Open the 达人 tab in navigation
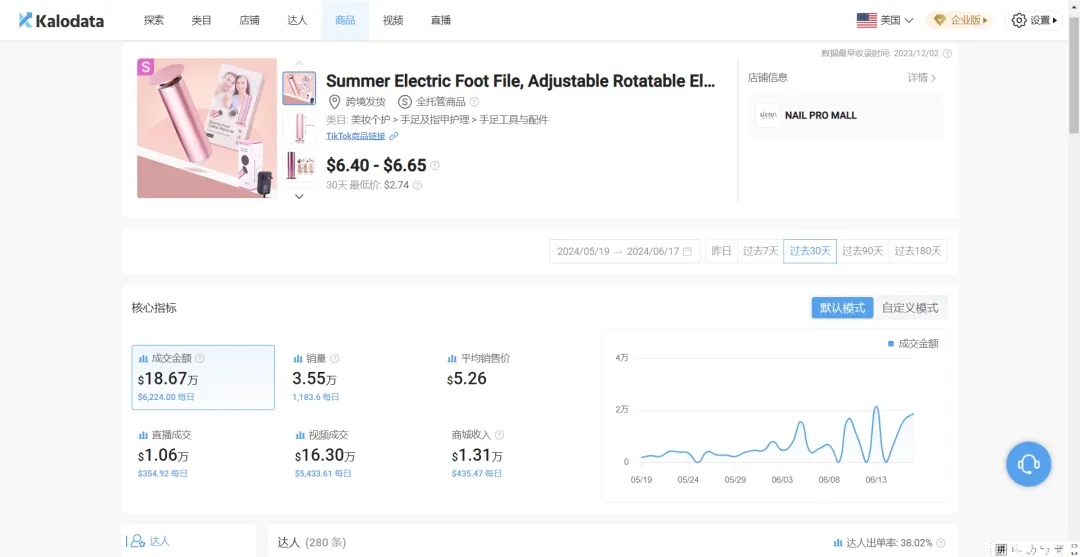Image resolution: width=1080 pixels, height=557 pixels. [297, 20]
